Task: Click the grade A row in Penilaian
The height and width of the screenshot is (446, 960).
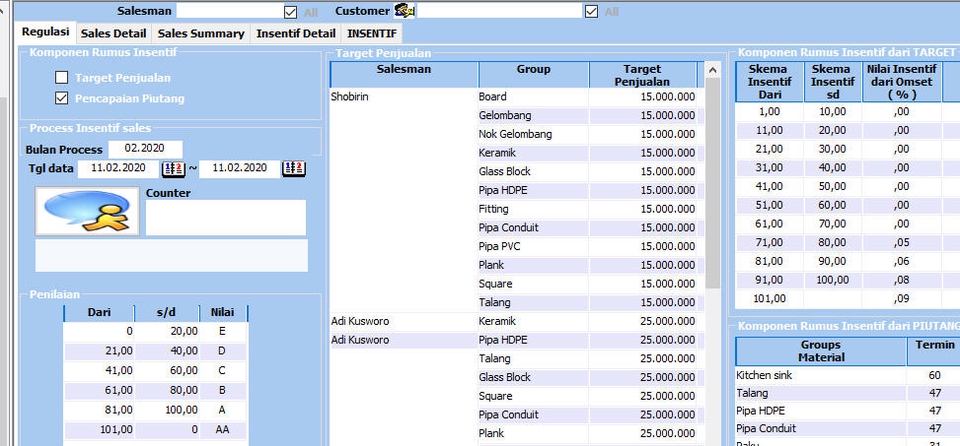Action: 156,410
